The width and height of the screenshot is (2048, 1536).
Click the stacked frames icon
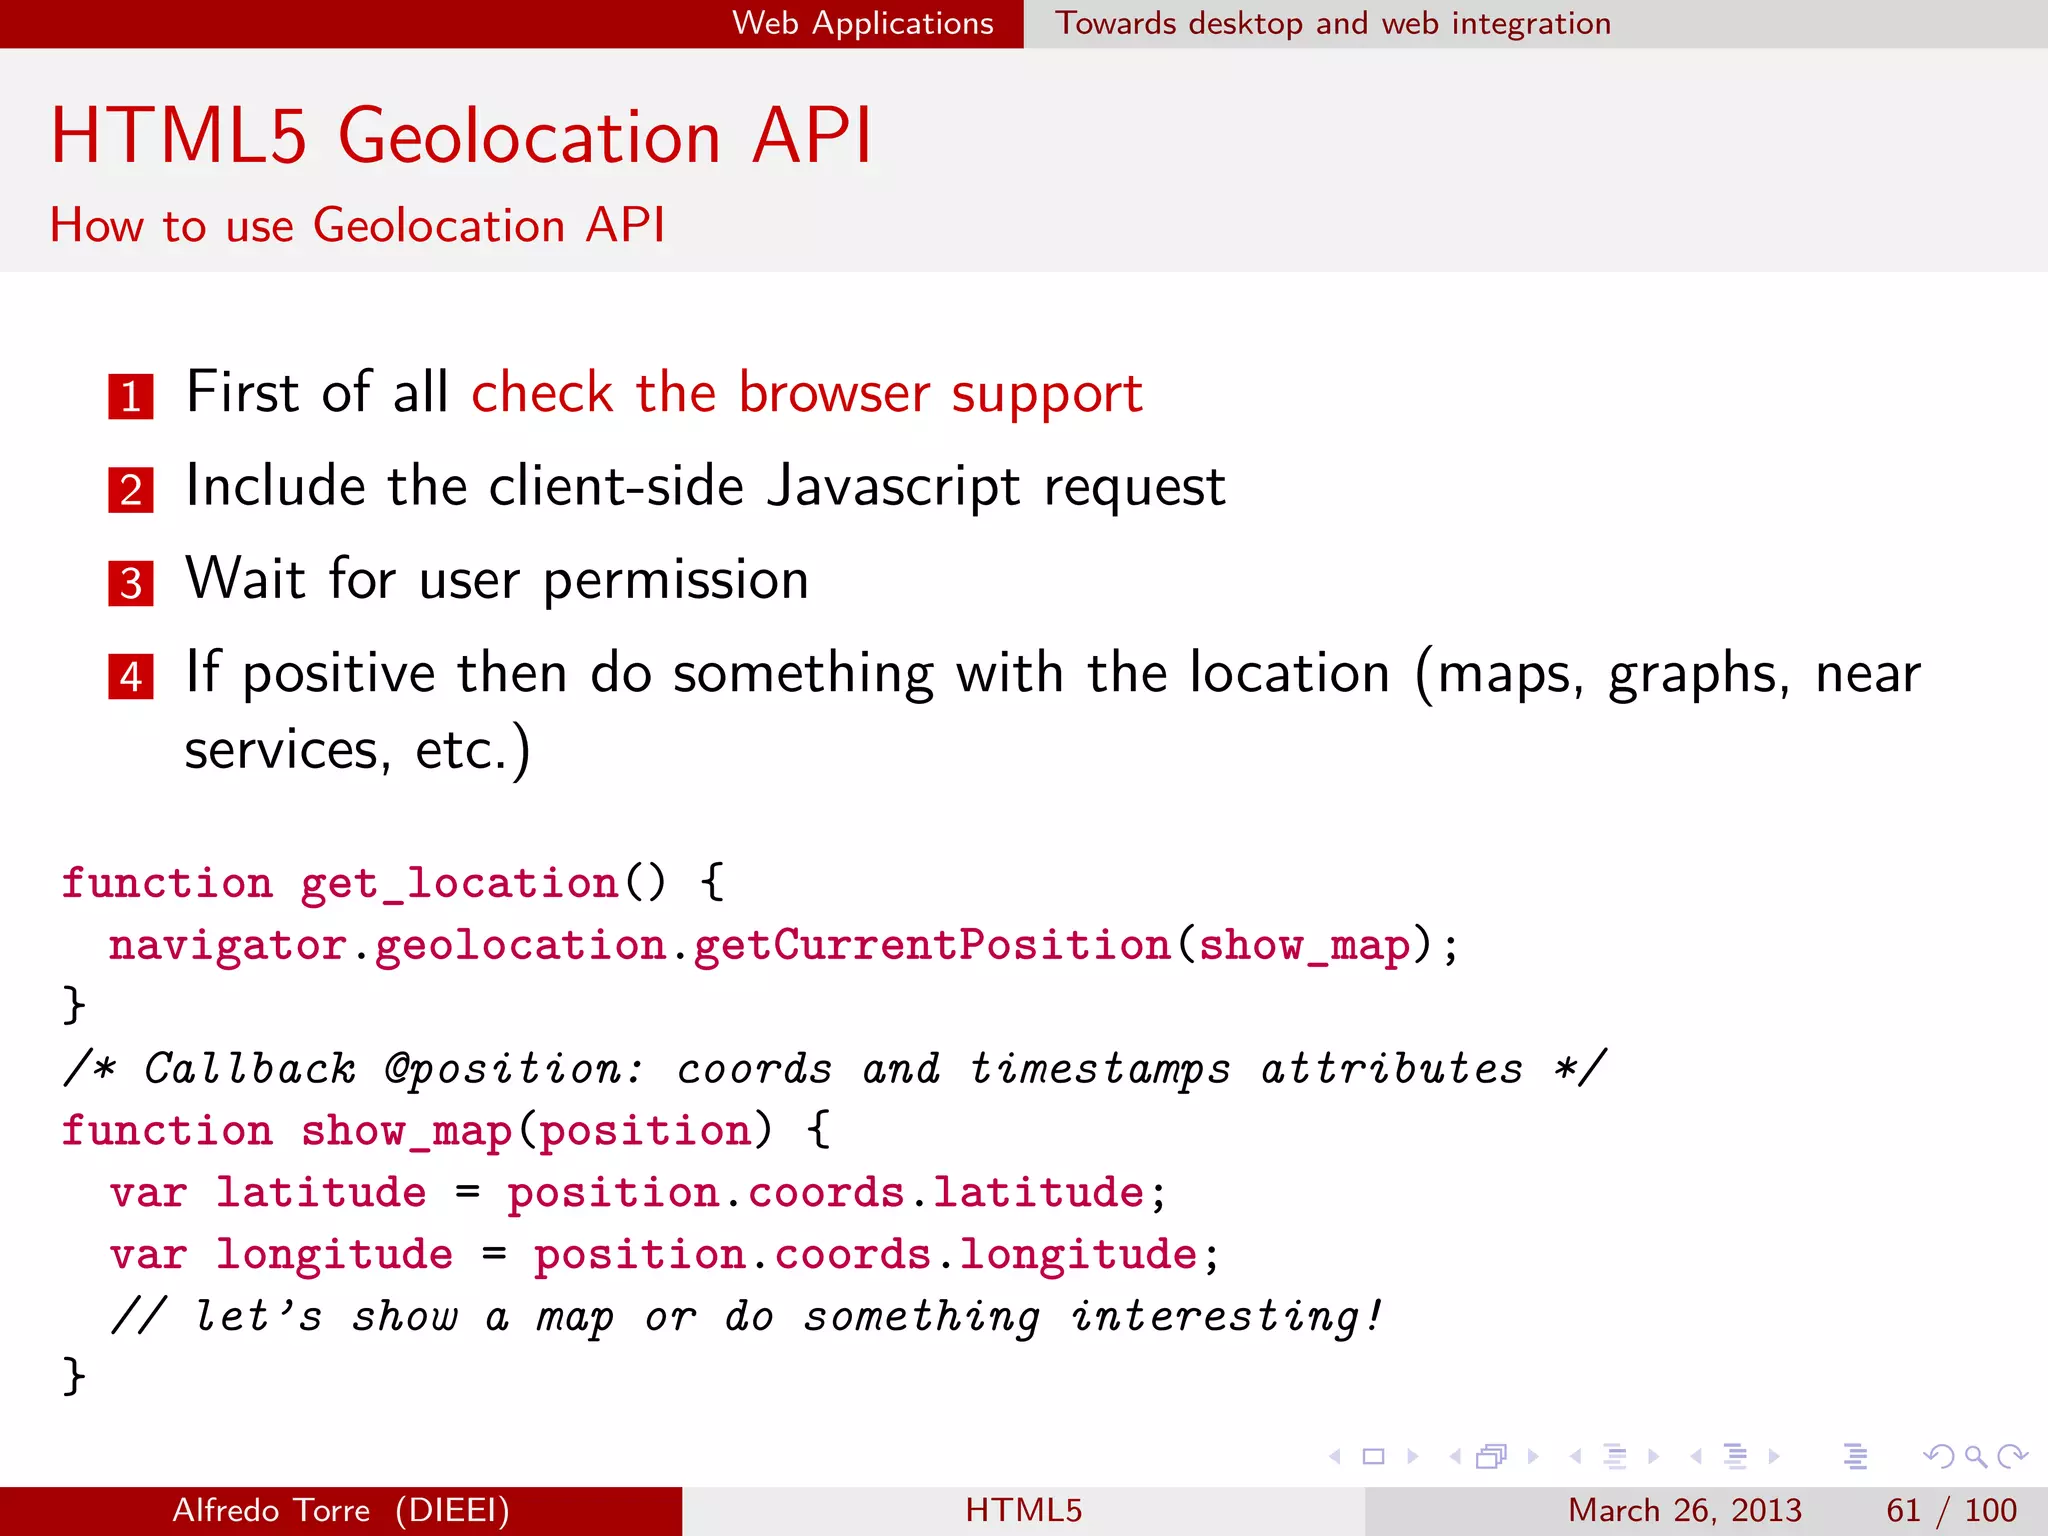point(1491,1457)
